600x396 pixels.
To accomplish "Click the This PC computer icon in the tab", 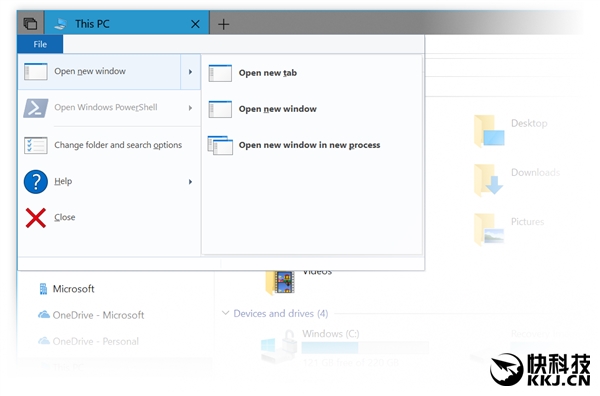I will pyautogui.click(x=60, y=24).
